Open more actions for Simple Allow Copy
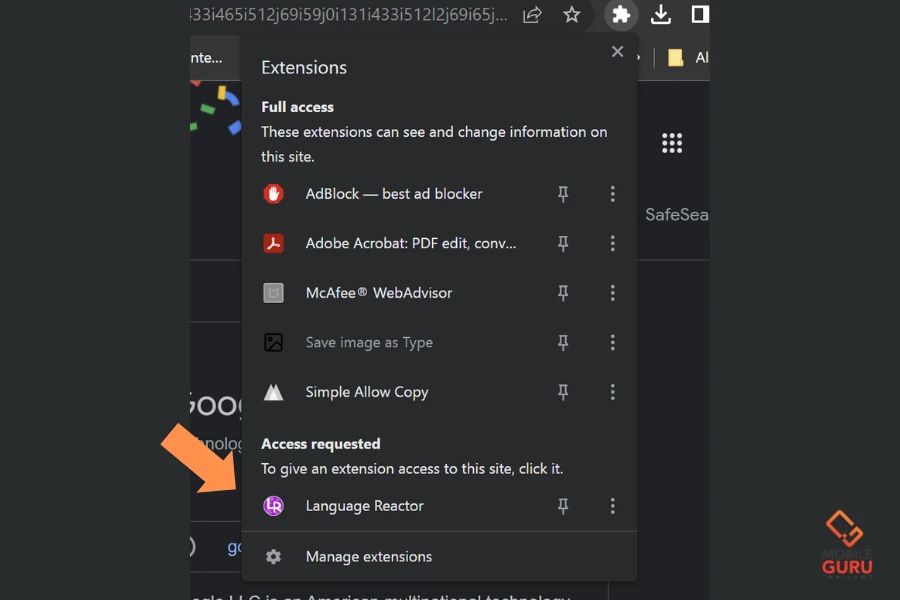The width and height of the screenshot is (900, 600). pos(613,392)
